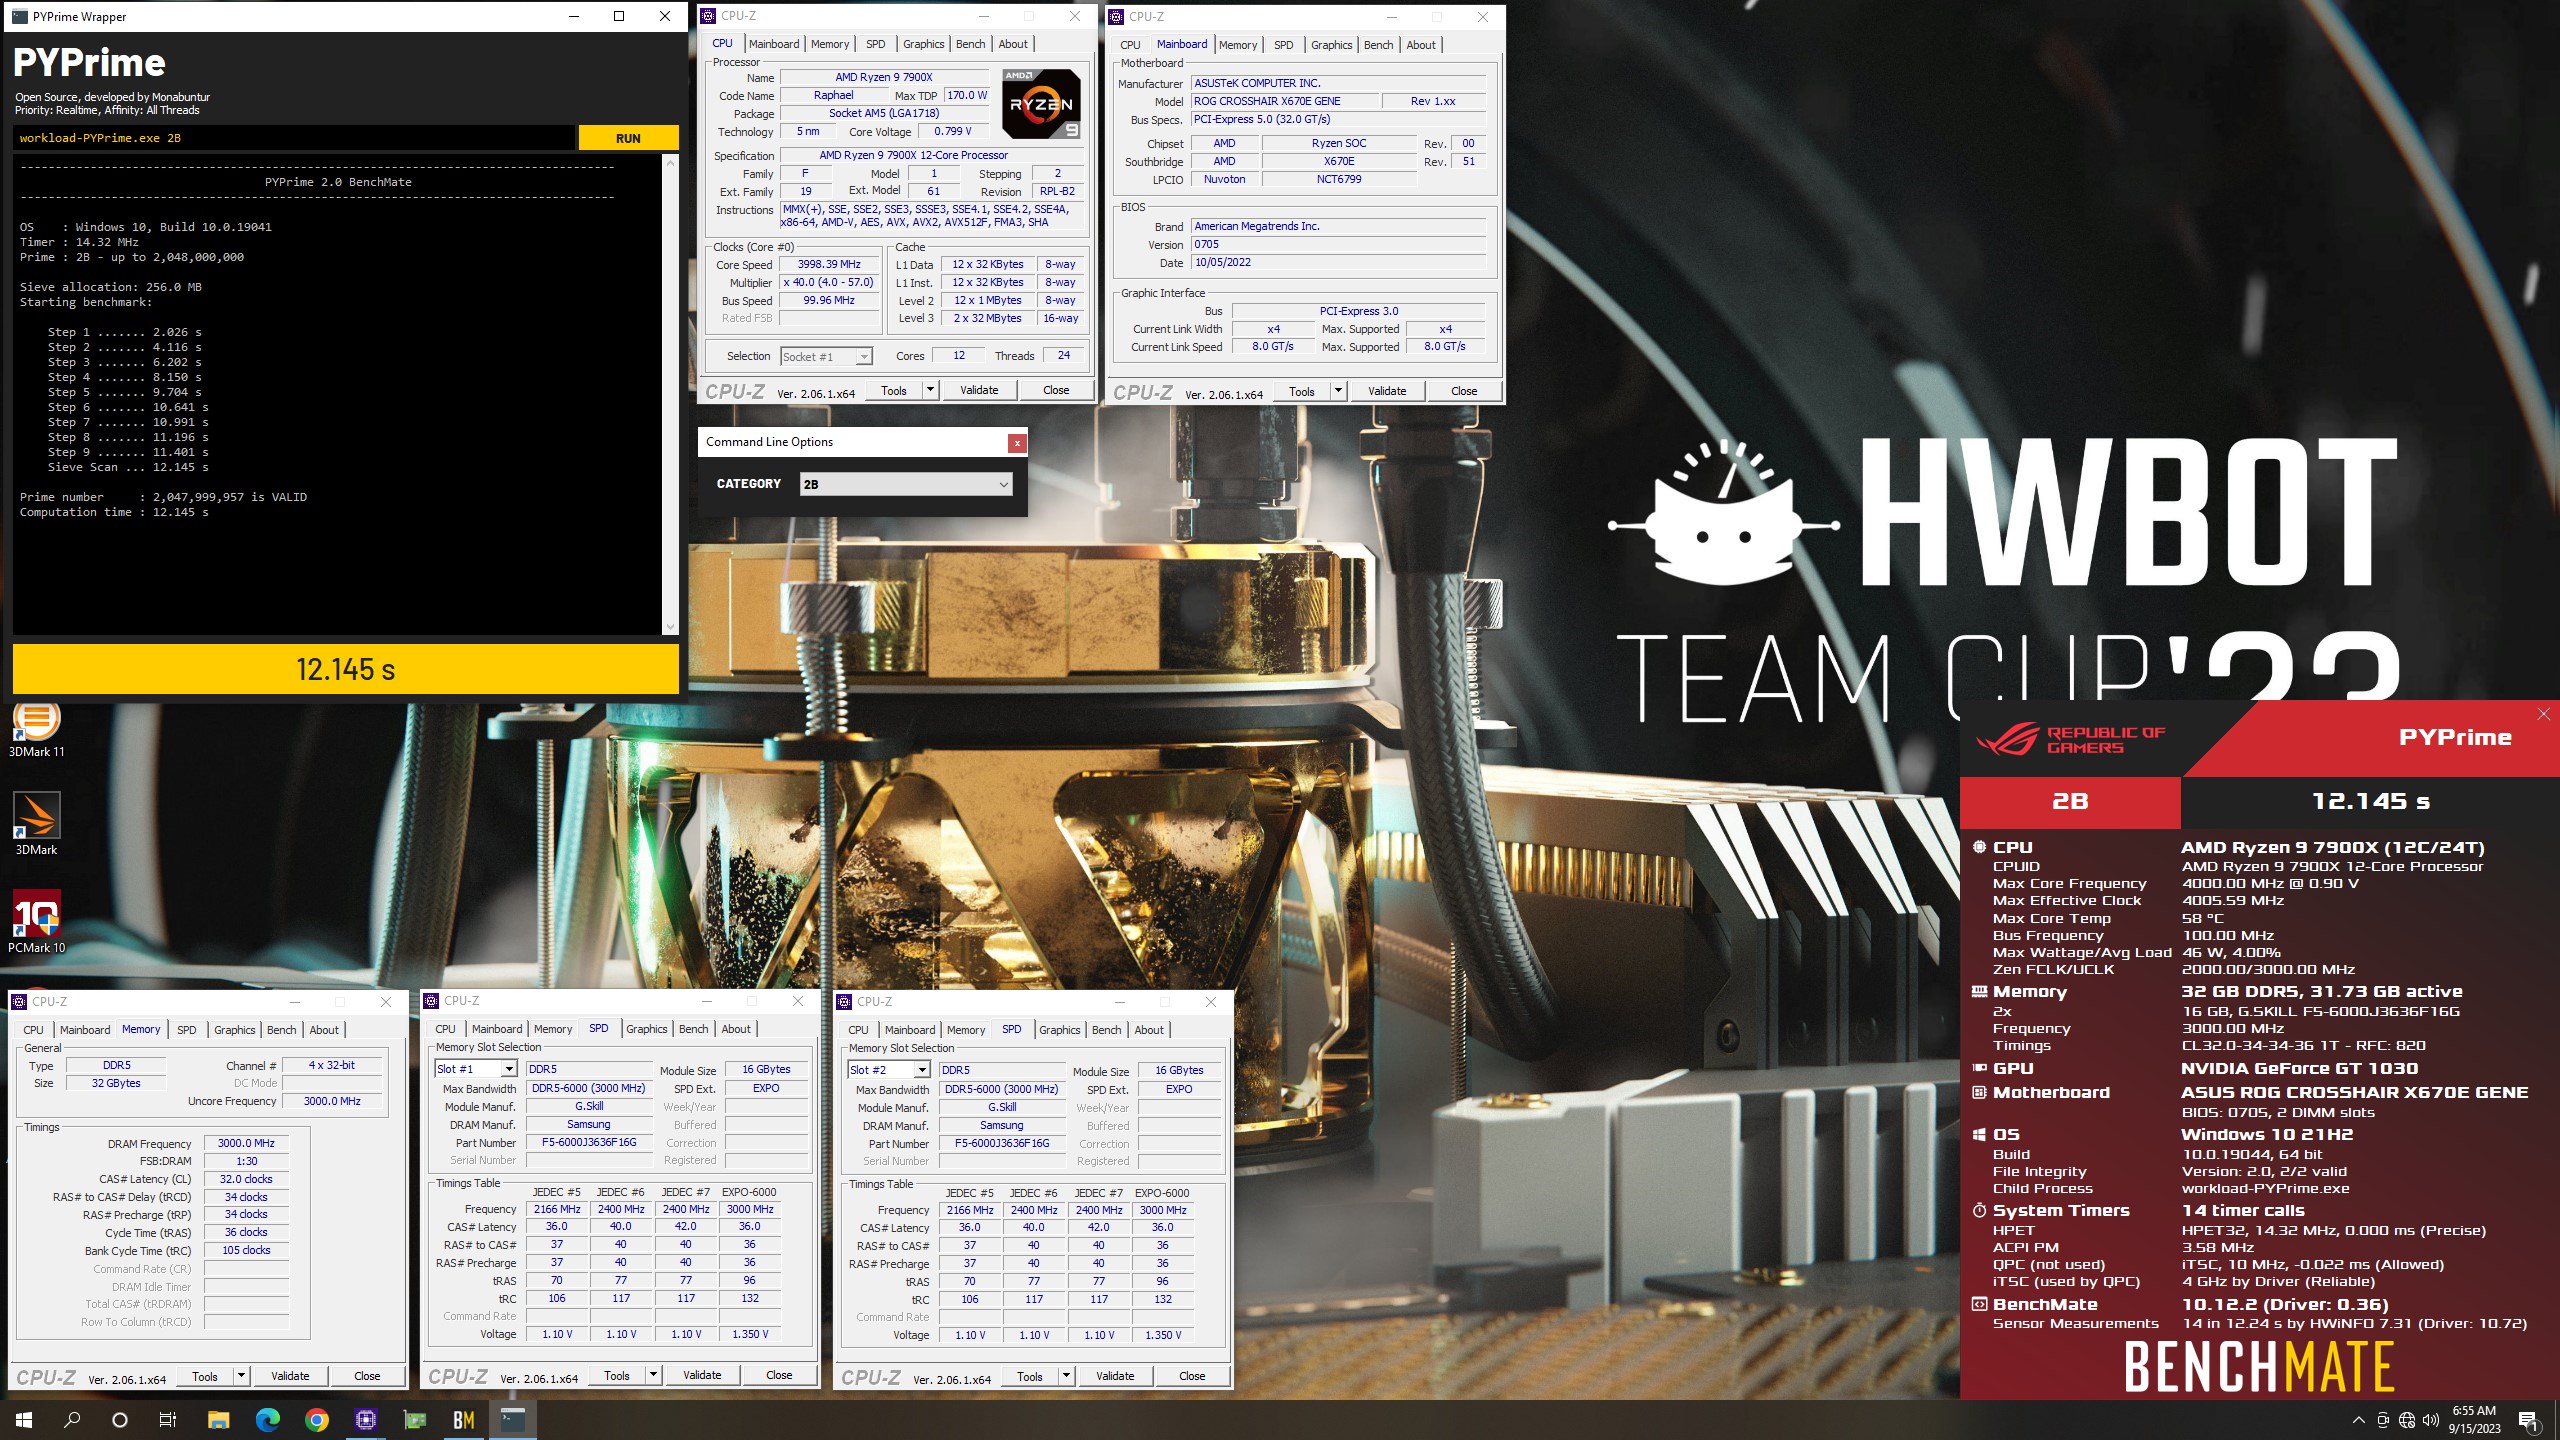This screenshot has height=1440, width=2560.
Task: Click the red 2B category badge in BenchMate
Action: click(2070, 801)
